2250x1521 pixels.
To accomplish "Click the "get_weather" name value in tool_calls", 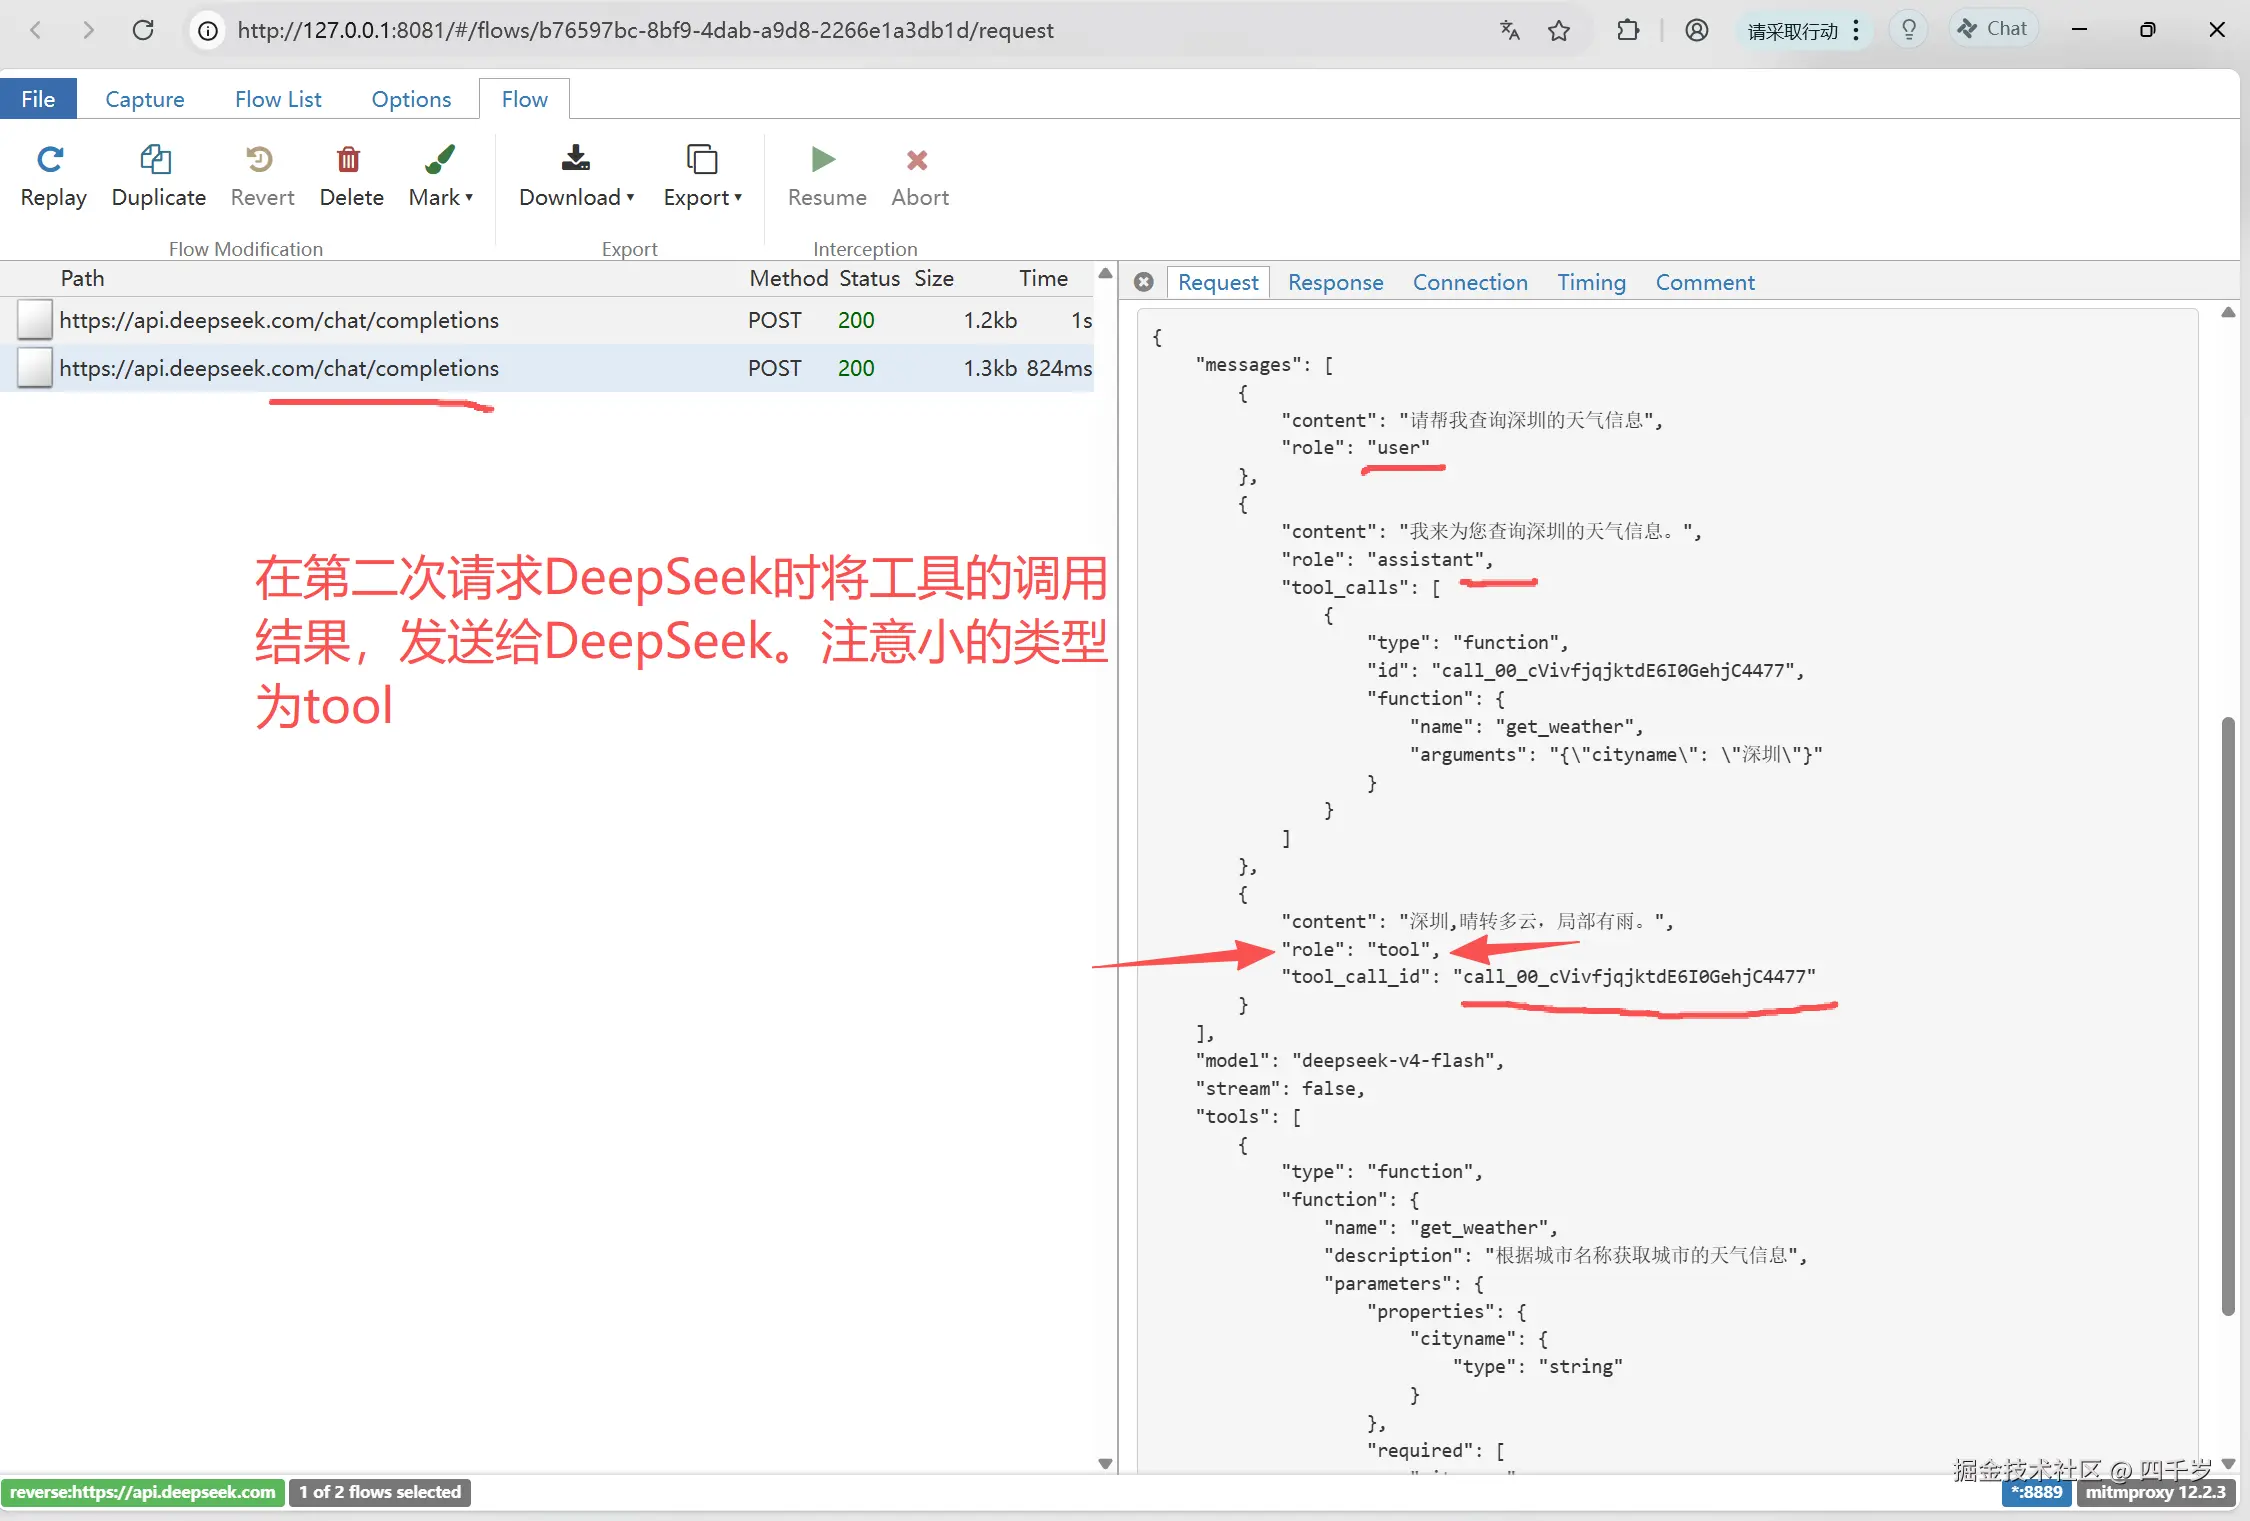I will click(x=1564, y=727).
